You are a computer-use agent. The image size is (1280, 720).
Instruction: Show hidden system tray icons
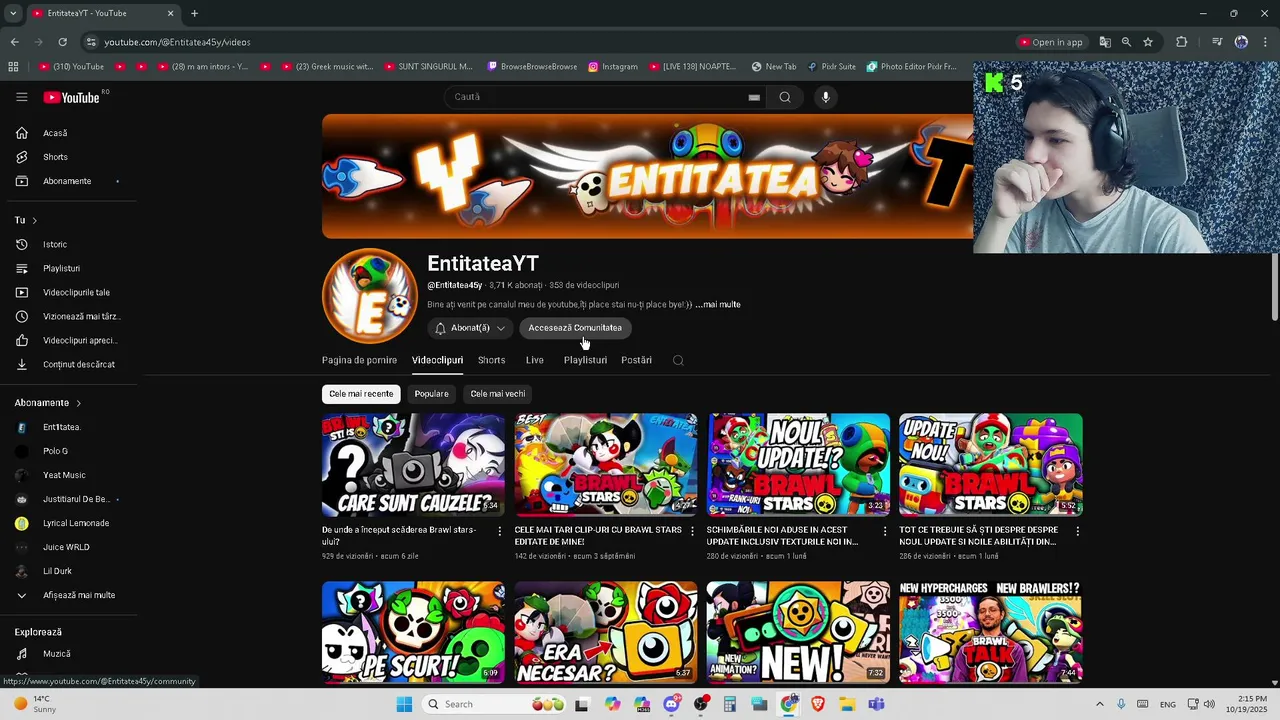[x=1099, y=704]
